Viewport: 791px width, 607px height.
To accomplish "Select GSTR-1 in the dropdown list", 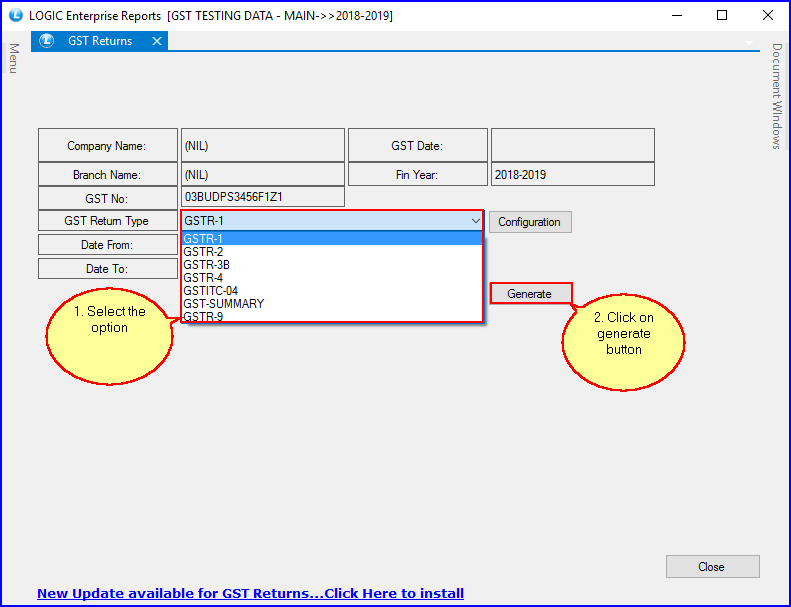I will point(332,238).
